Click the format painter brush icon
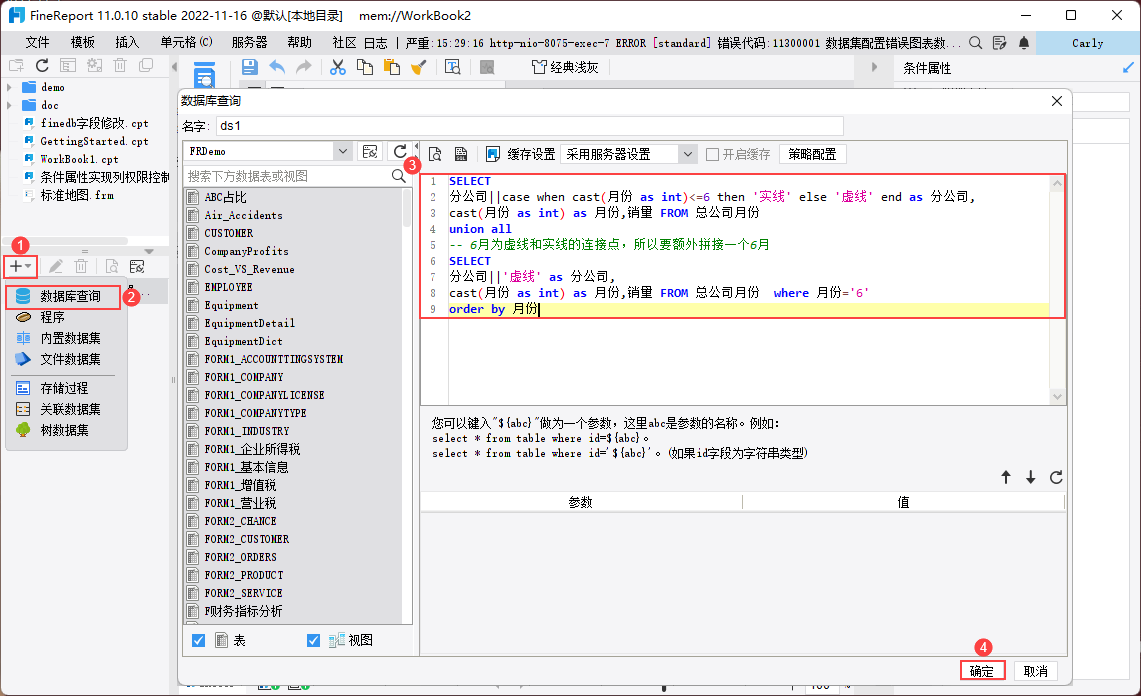The width and height of the screenshot is (1141, 696). [x=418, y=67]
